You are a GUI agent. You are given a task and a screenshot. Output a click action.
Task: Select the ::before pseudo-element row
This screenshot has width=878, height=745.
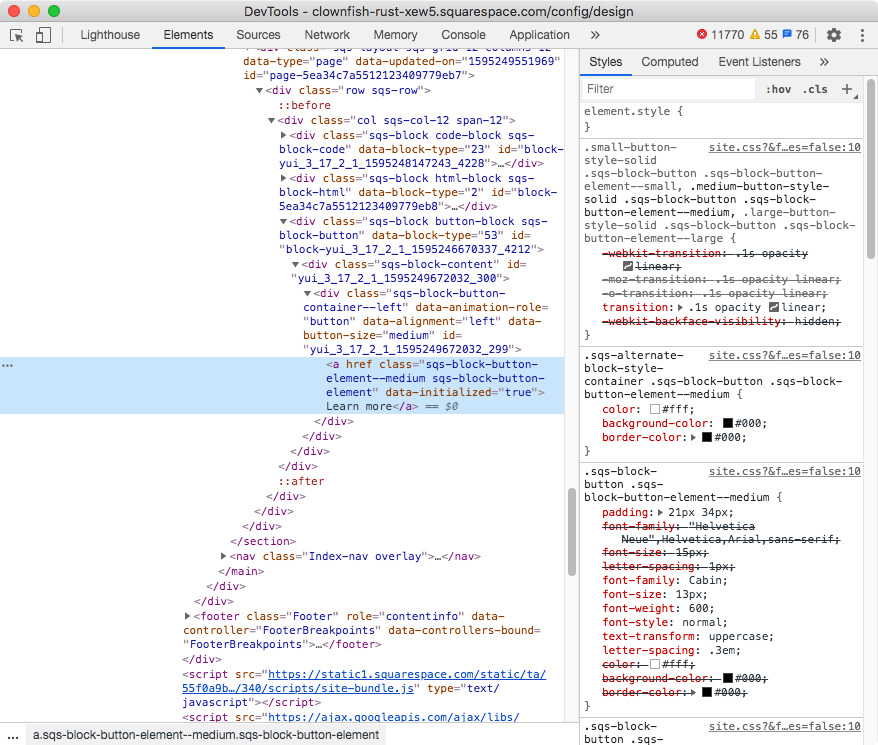(305, 105)
